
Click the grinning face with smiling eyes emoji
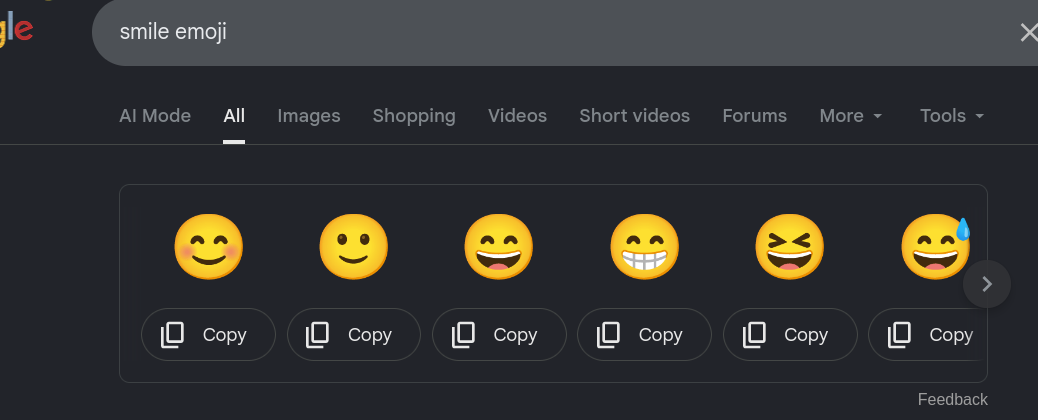pos(498,247)
